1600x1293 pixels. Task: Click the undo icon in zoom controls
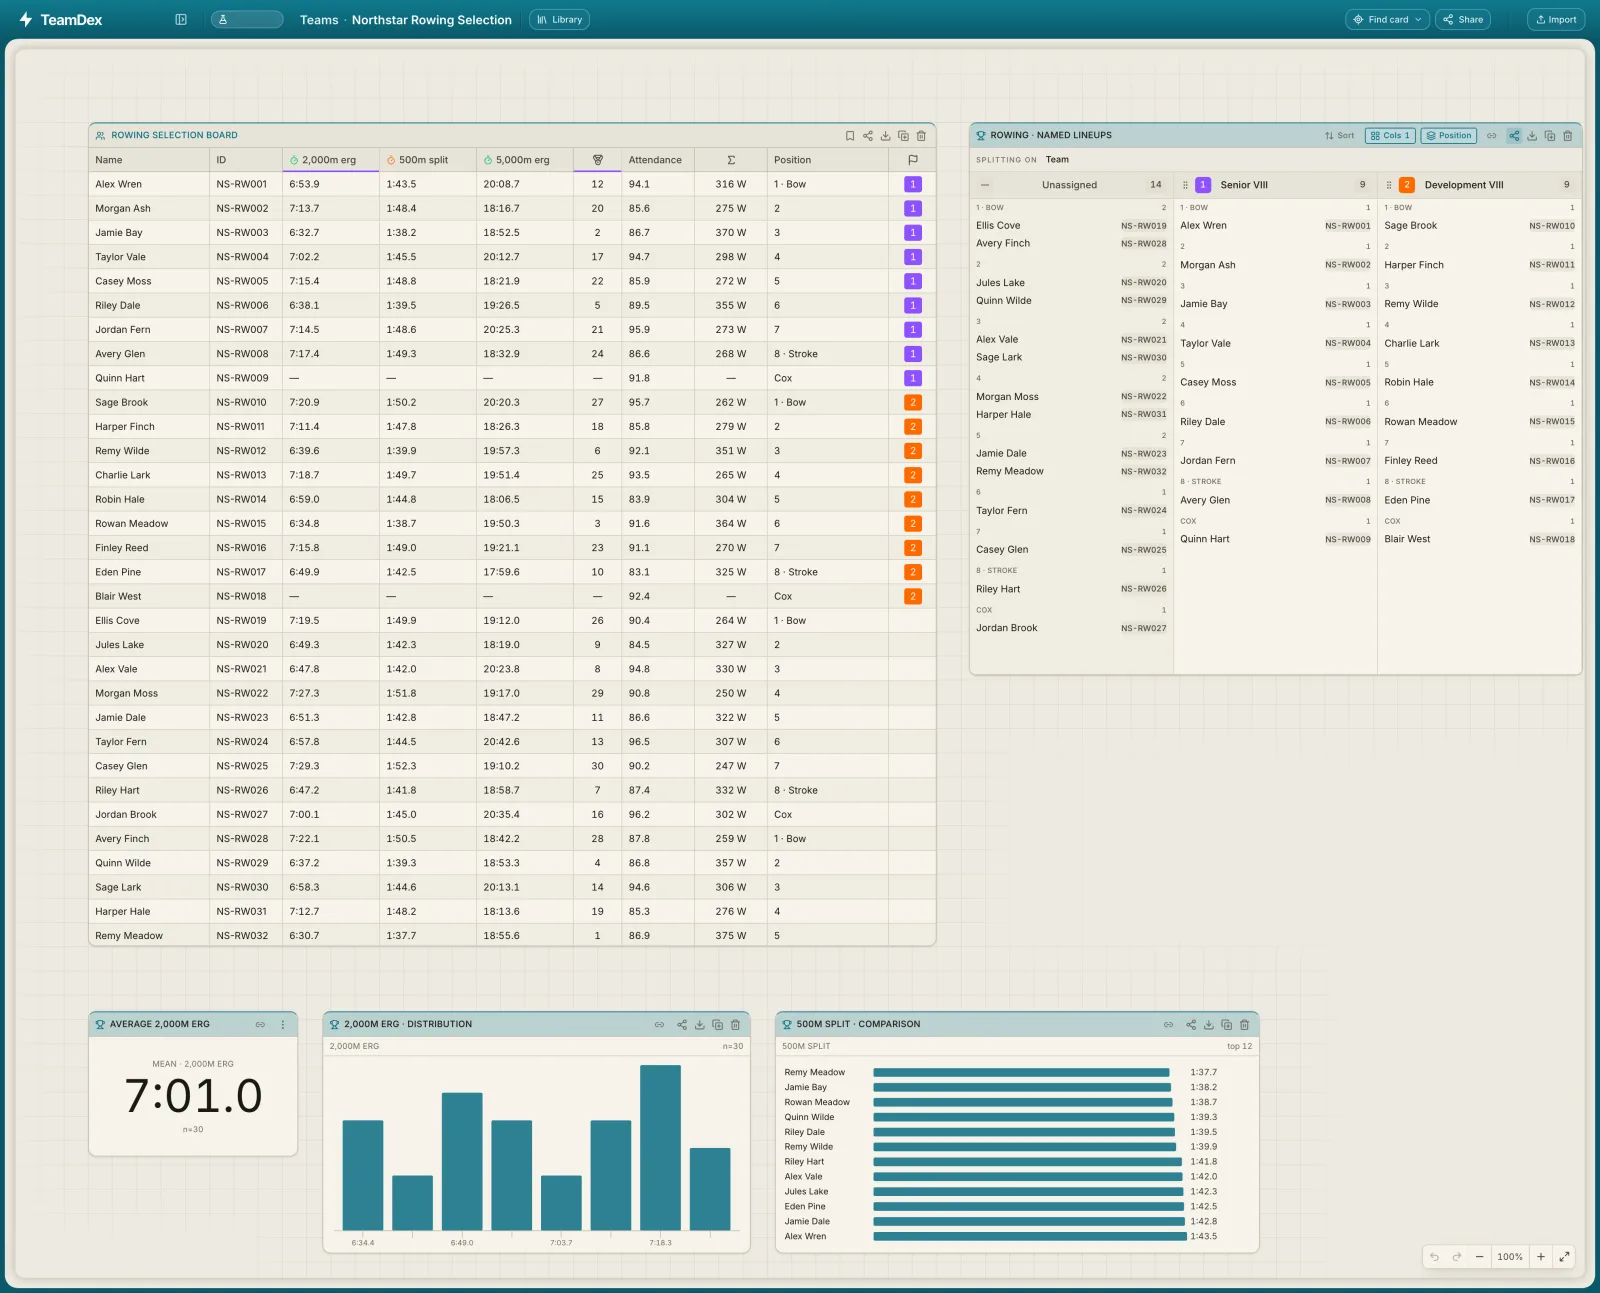pos(1435,1257)
